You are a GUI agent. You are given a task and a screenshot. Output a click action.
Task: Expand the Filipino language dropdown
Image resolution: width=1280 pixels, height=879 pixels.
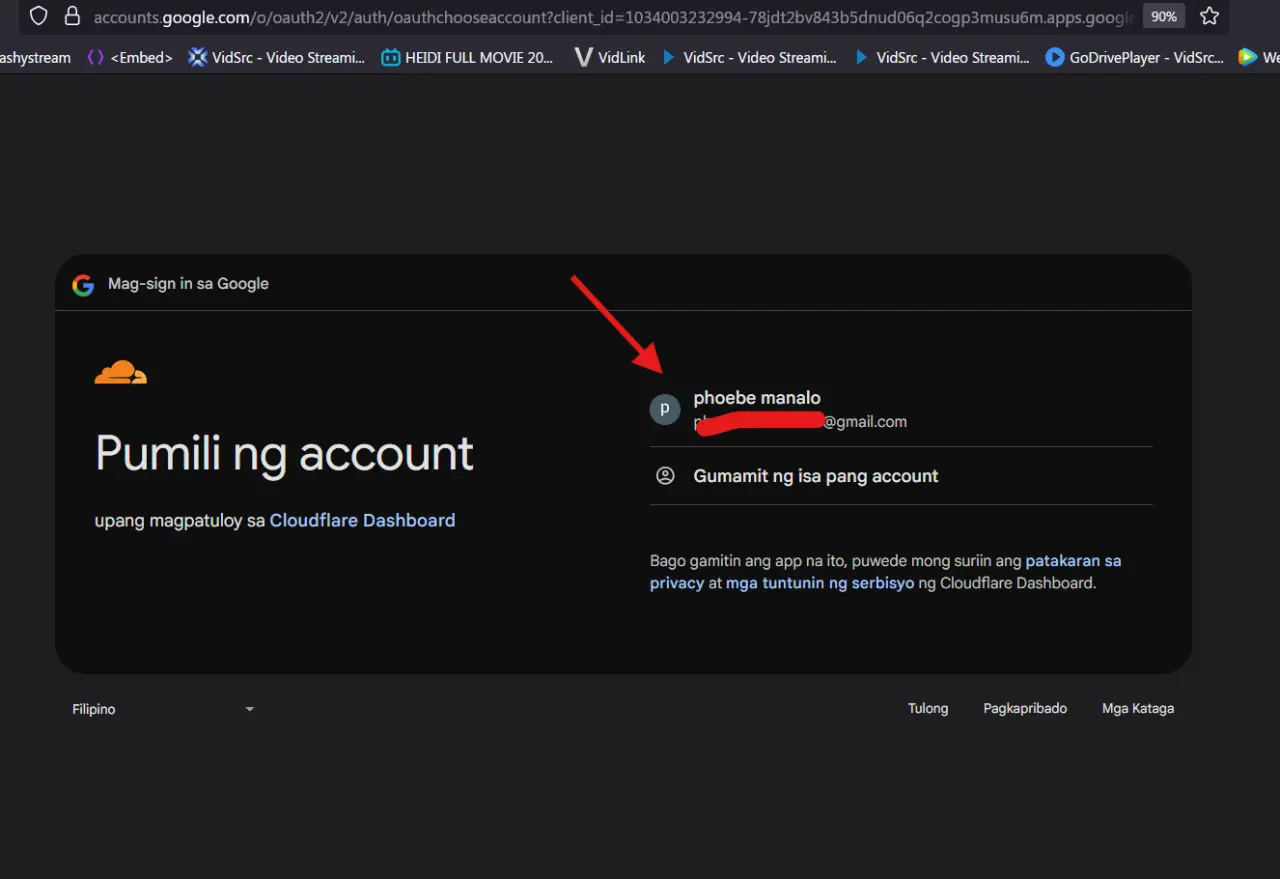(163, 709)
